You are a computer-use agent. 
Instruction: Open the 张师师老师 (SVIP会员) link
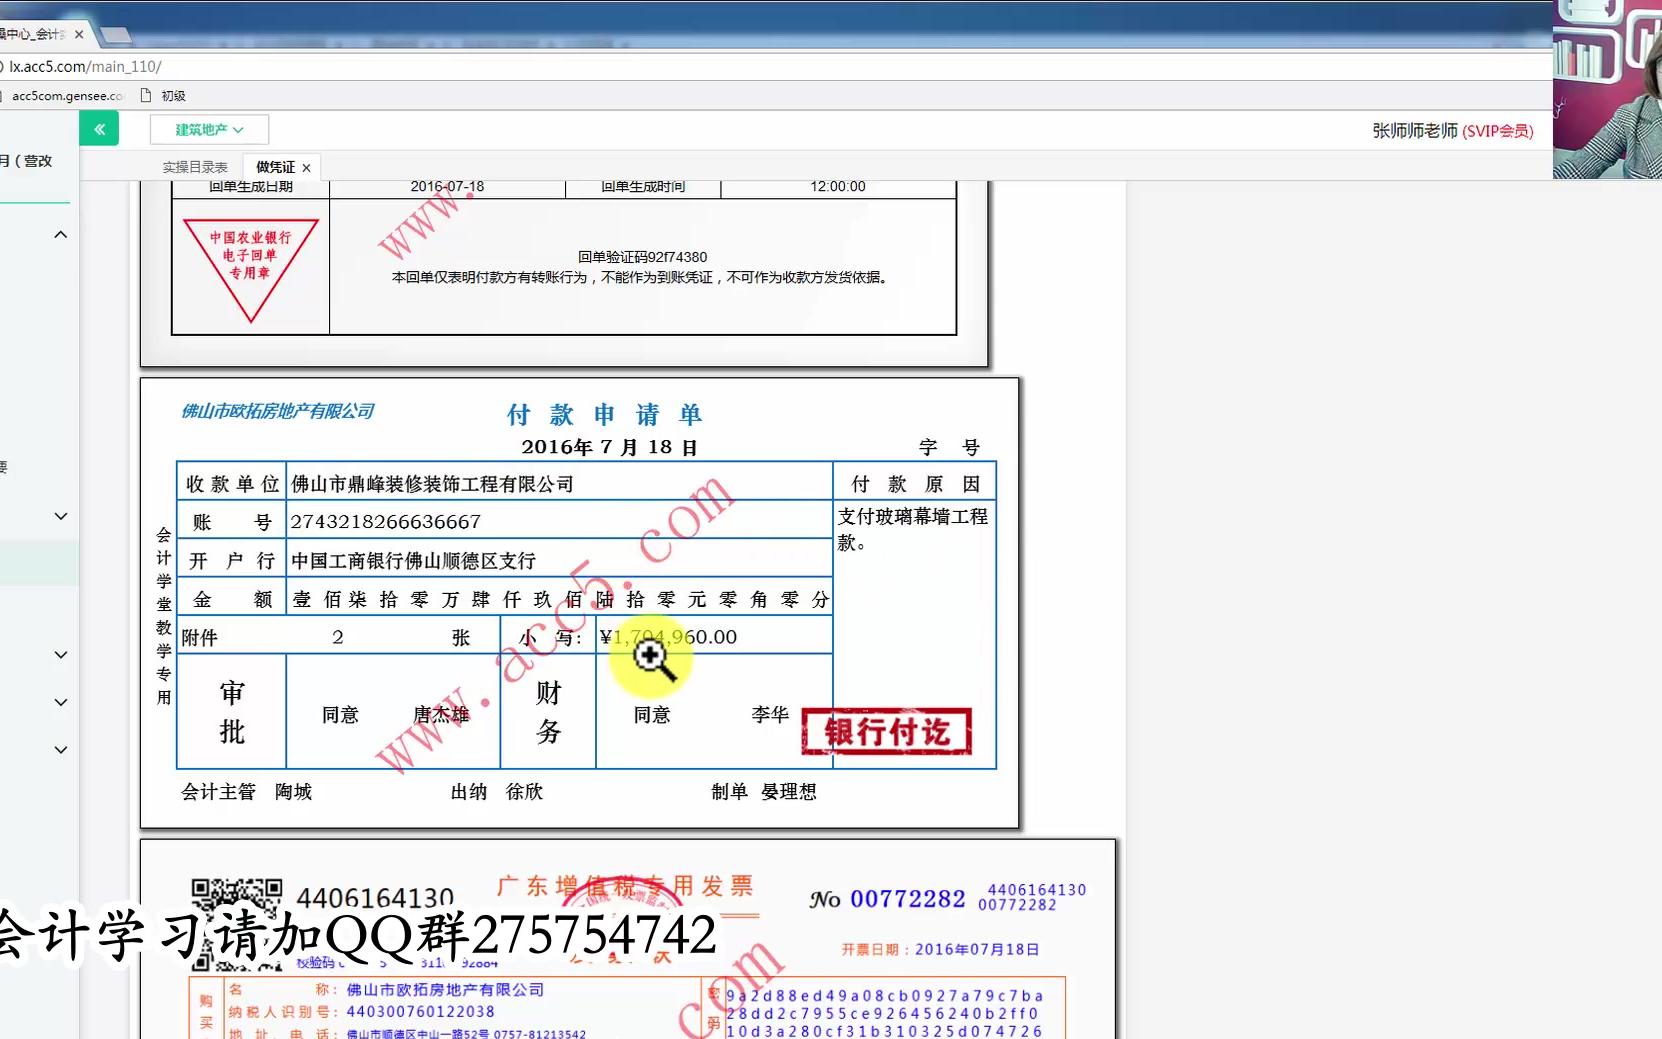pyautogui.click(x=1449, y=130)
